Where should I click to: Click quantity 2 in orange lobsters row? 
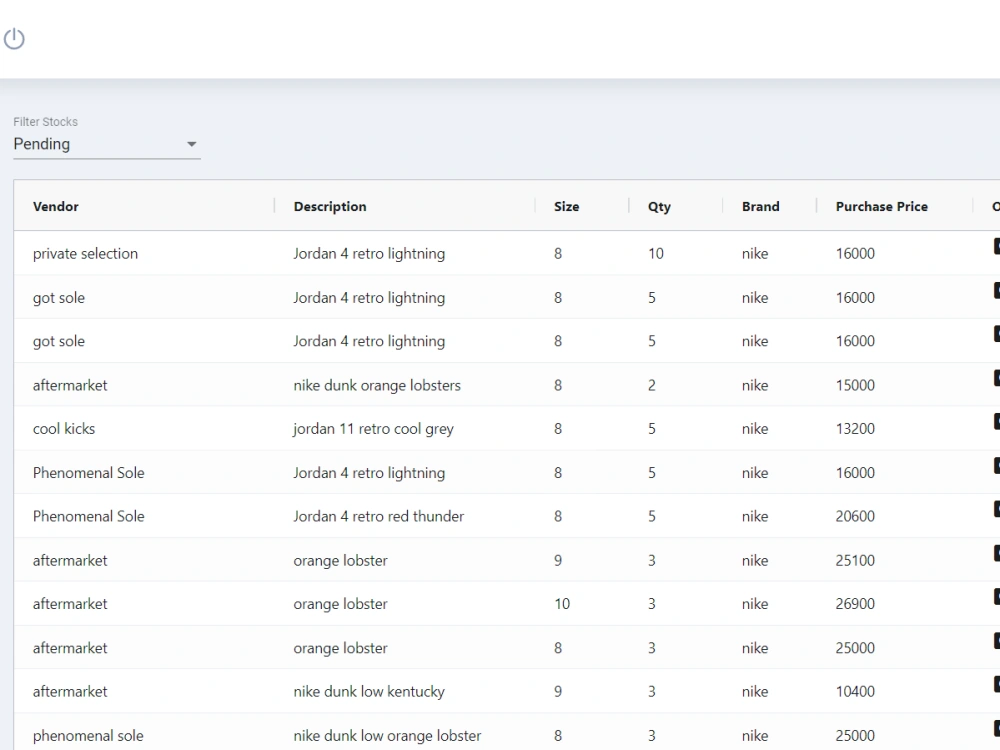point(652,385)
